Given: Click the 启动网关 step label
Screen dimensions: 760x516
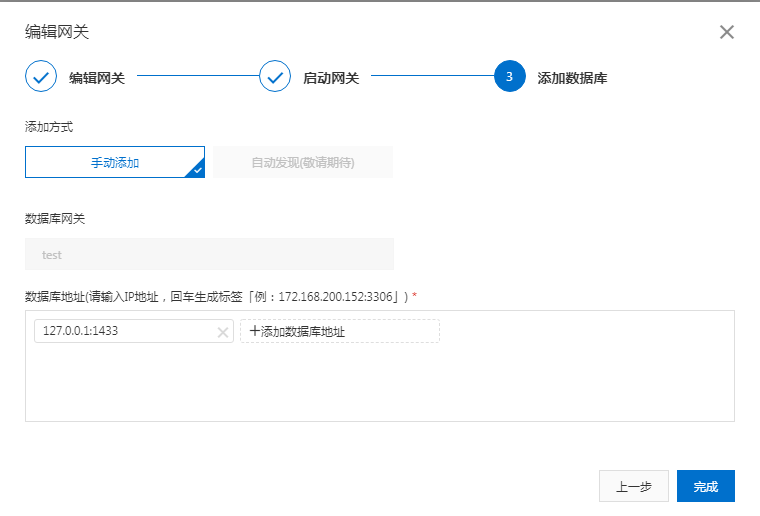Looking at the screenshot, I should coord(331,78).
